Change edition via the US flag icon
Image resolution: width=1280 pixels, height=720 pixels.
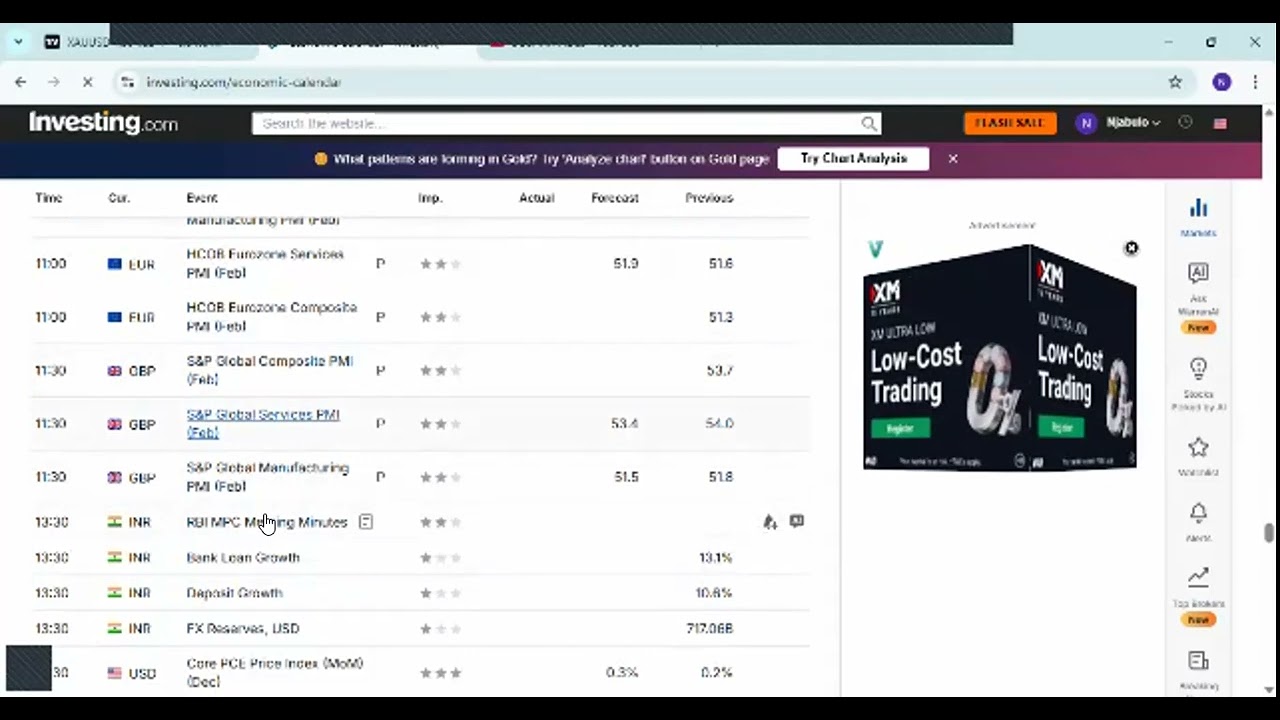coord(1220,123)
